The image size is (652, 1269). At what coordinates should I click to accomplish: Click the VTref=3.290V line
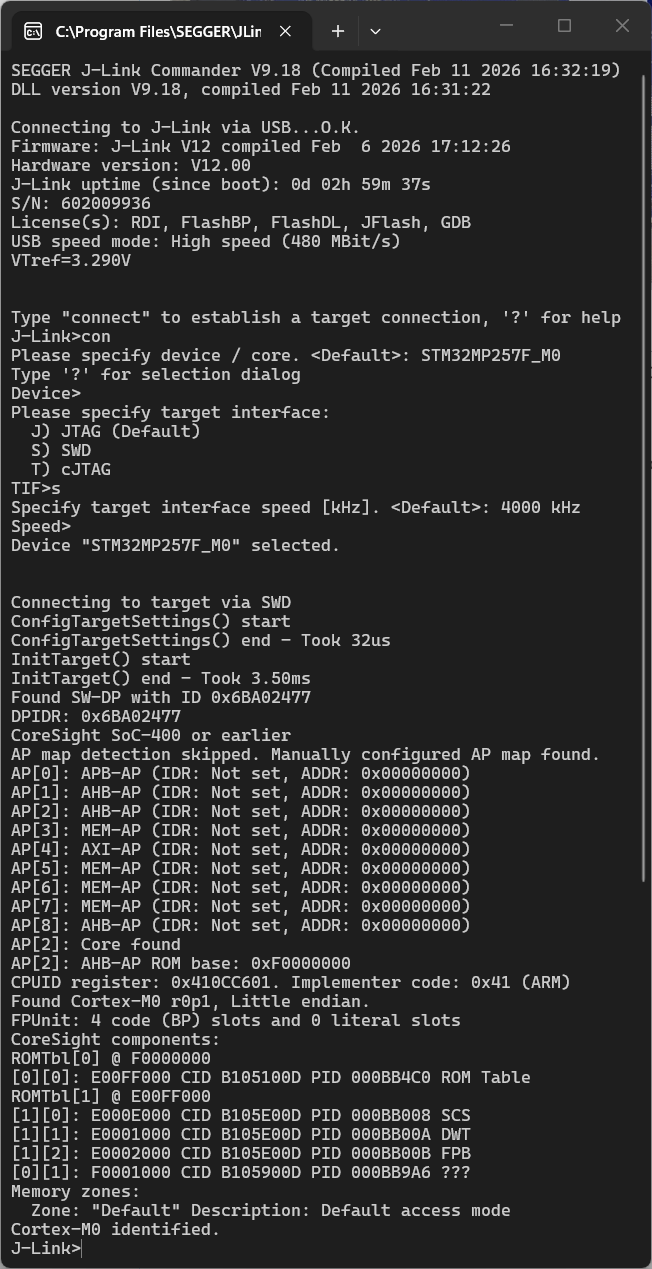tap(71, 260)
